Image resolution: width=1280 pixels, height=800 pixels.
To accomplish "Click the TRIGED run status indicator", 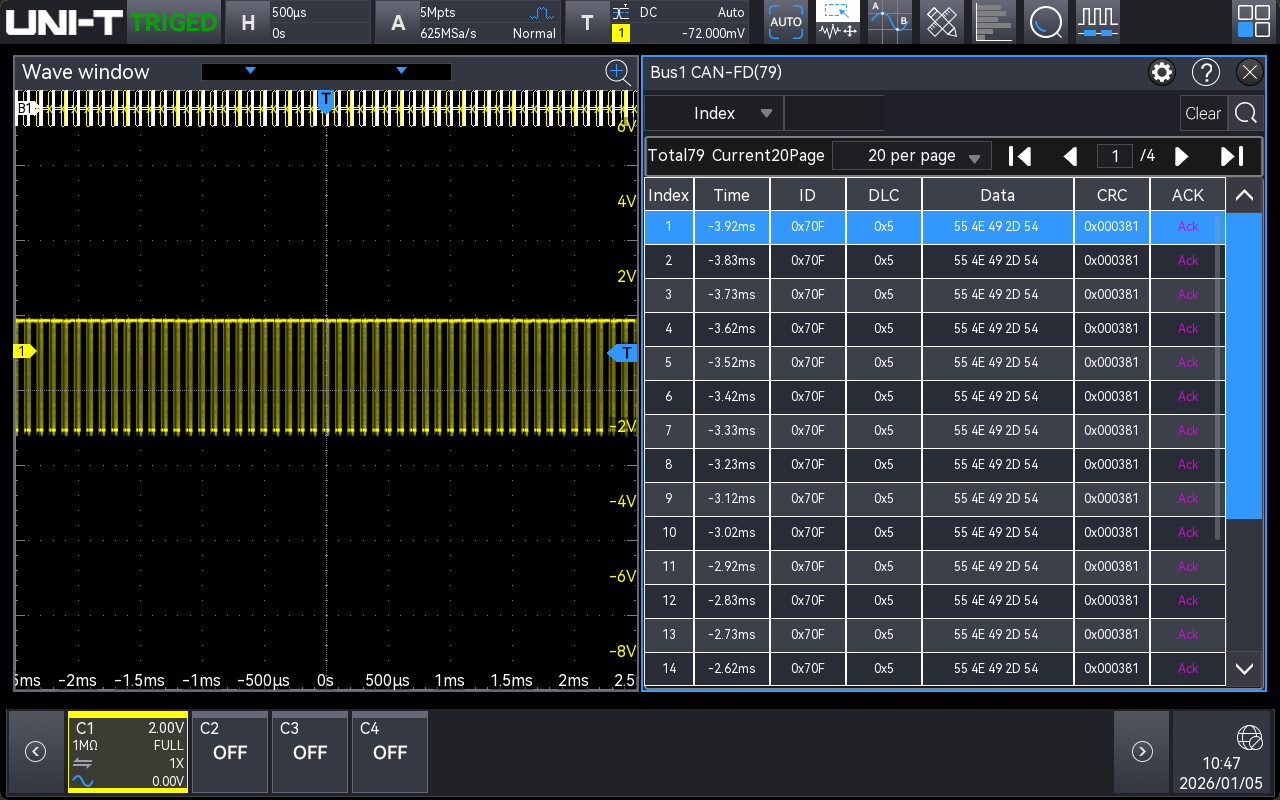I will [174, 22].
